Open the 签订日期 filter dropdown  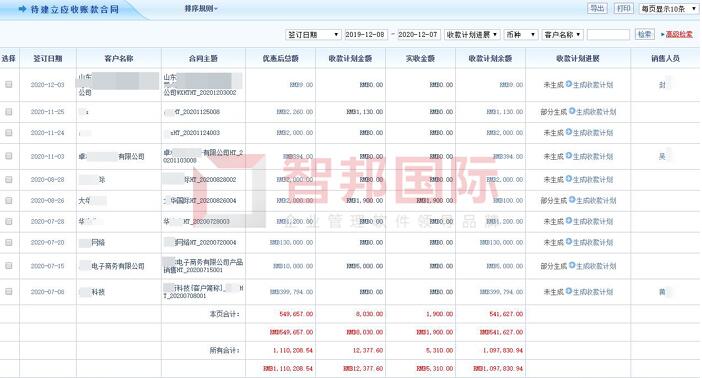click(313, 34)
